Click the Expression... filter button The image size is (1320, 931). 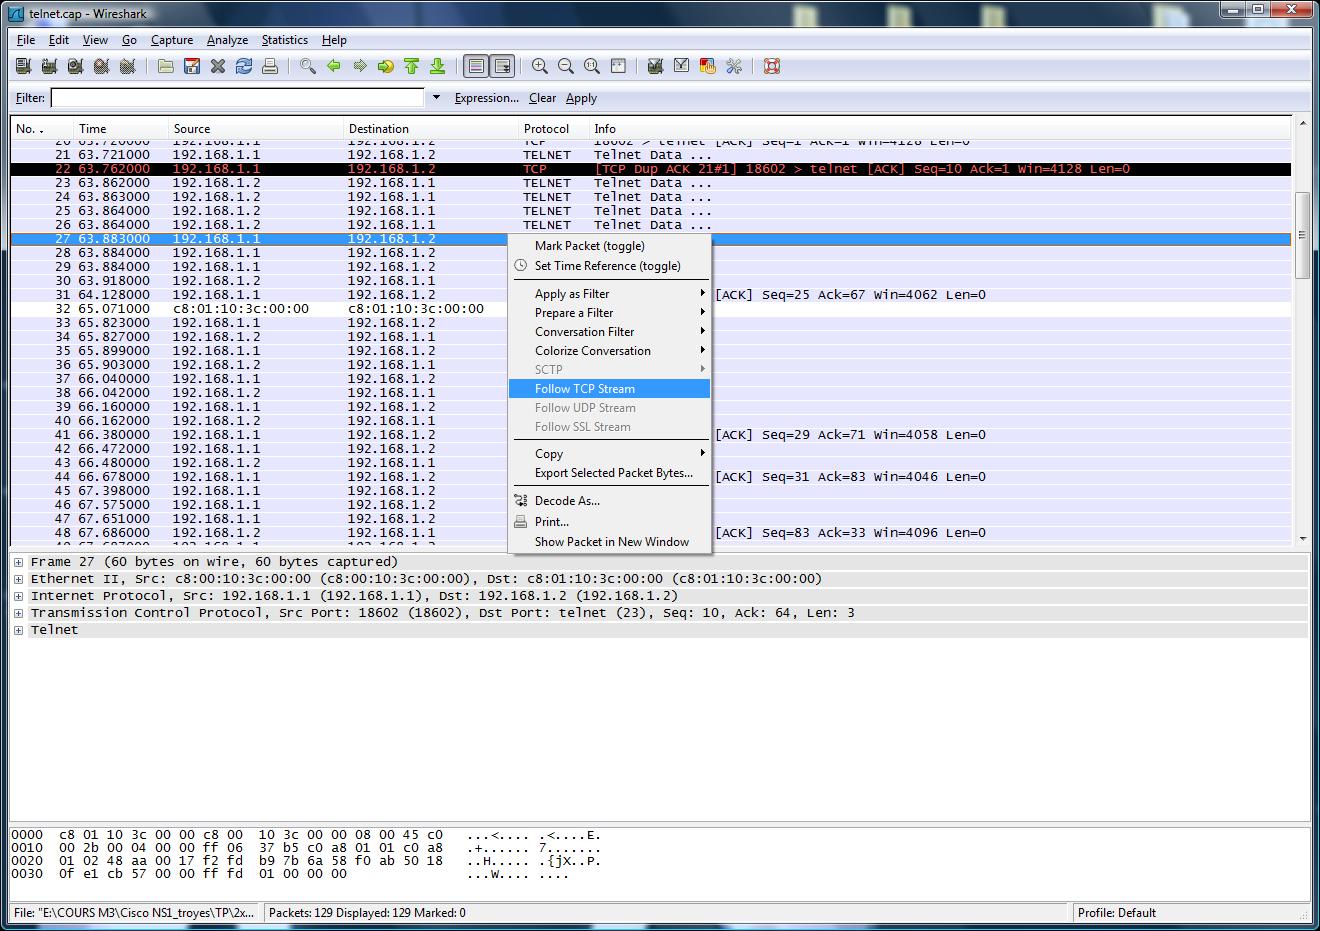[x=486, y=98]
